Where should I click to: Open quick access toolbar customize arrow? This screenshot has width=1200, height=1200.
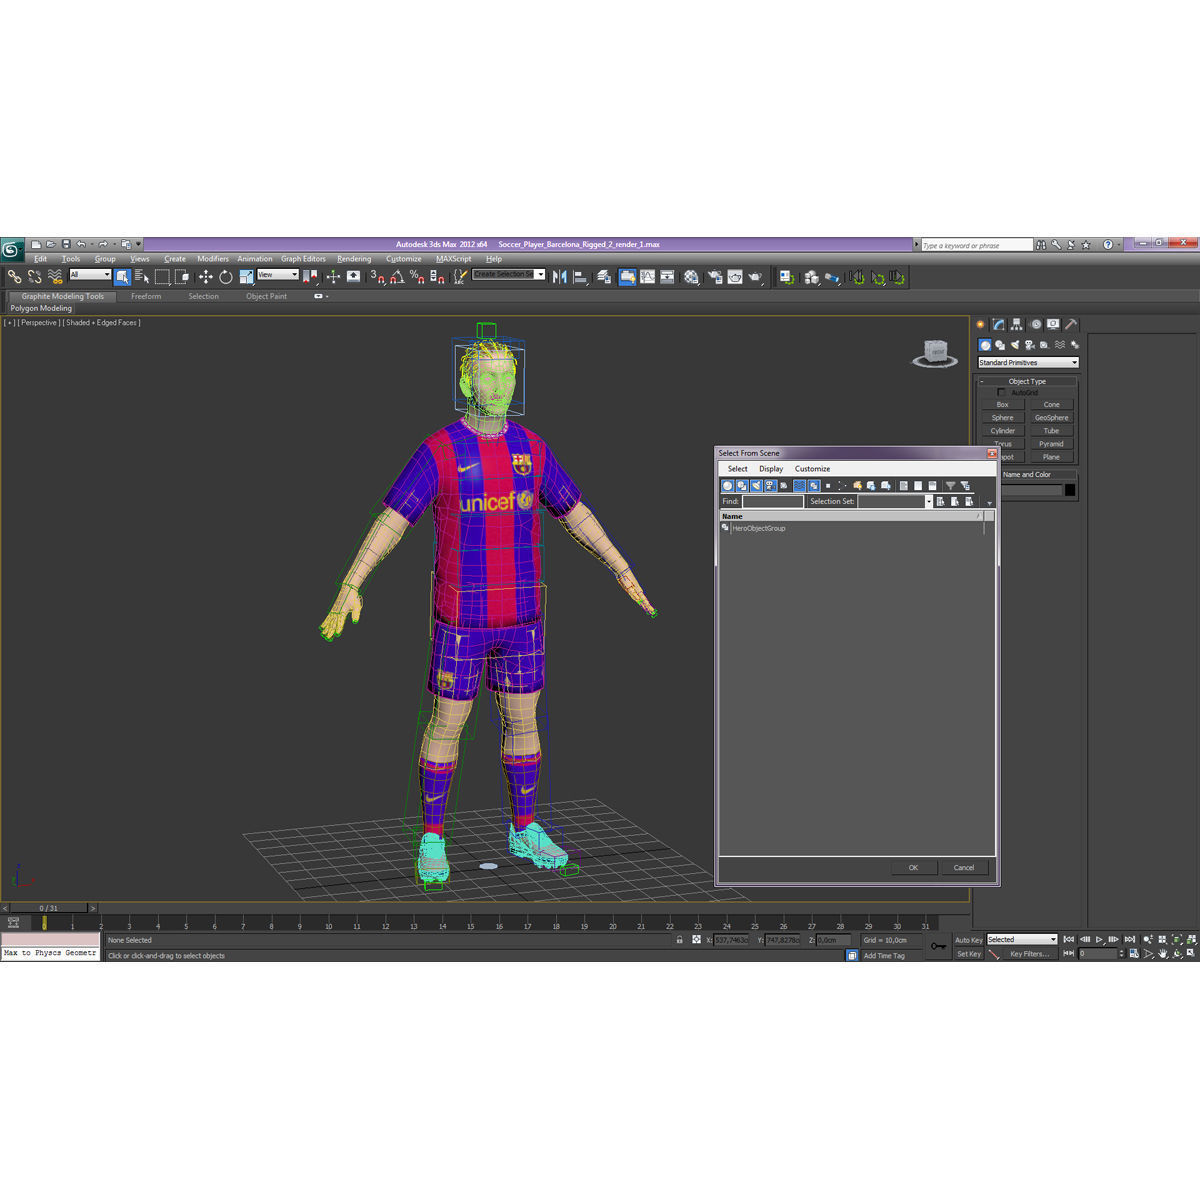point(138,244)
